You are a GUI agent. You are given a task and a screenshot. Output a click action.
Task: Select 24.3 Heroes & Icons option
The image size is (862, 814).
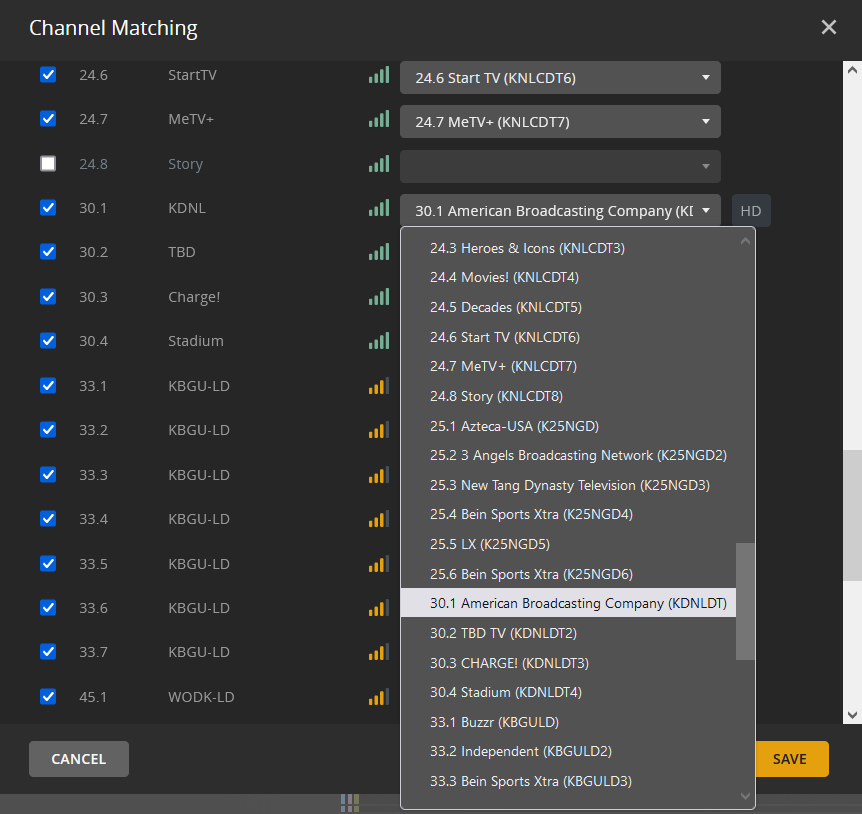(x=568, y=248)
